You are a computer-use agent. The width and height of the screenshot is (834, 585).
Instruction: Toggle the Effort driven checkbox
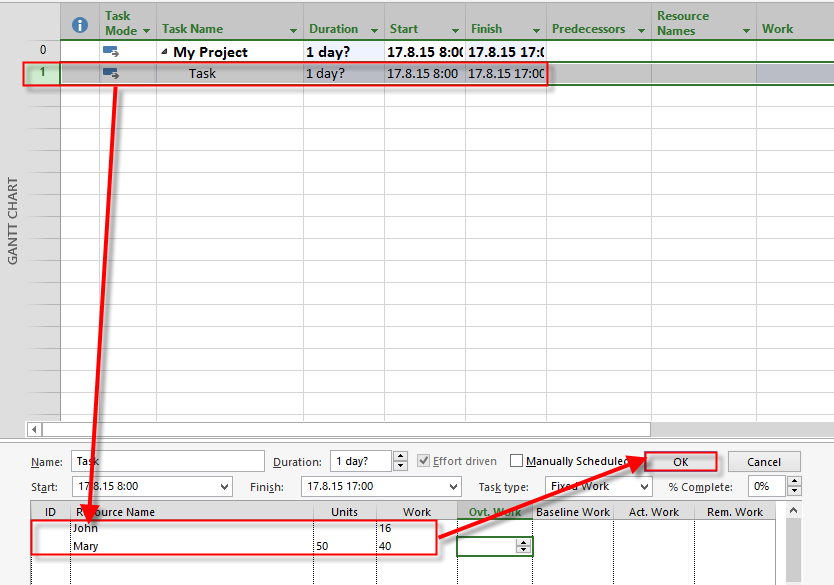coord(424,461)
